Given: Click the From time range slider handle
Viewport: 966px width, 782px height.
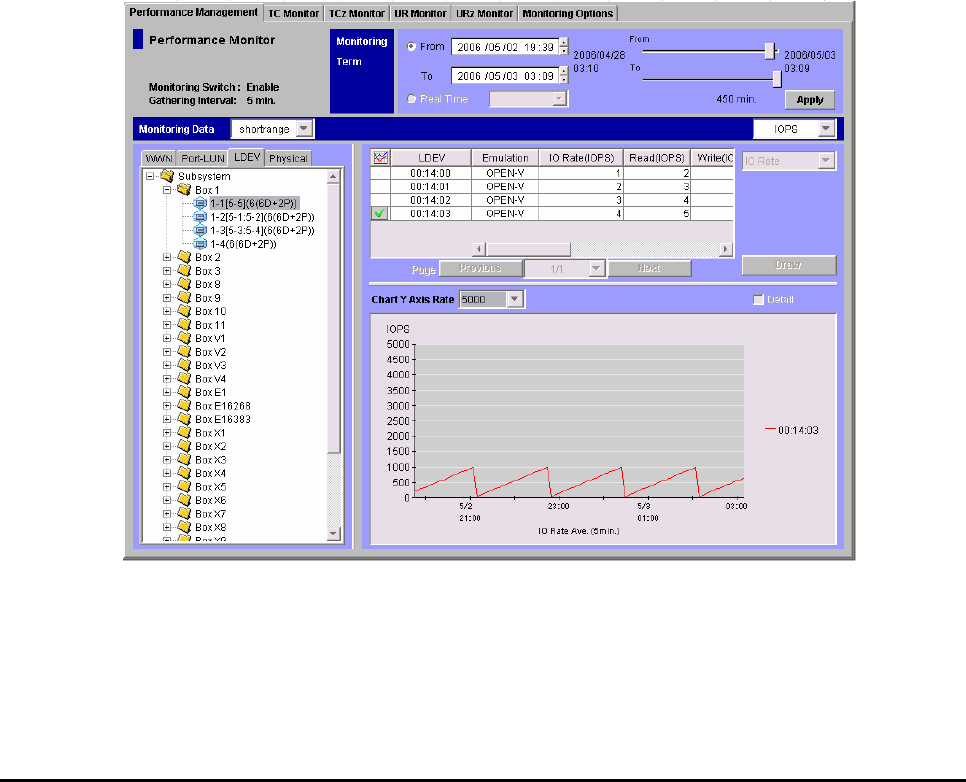Looking at the screenshot, I should point(770,50).
